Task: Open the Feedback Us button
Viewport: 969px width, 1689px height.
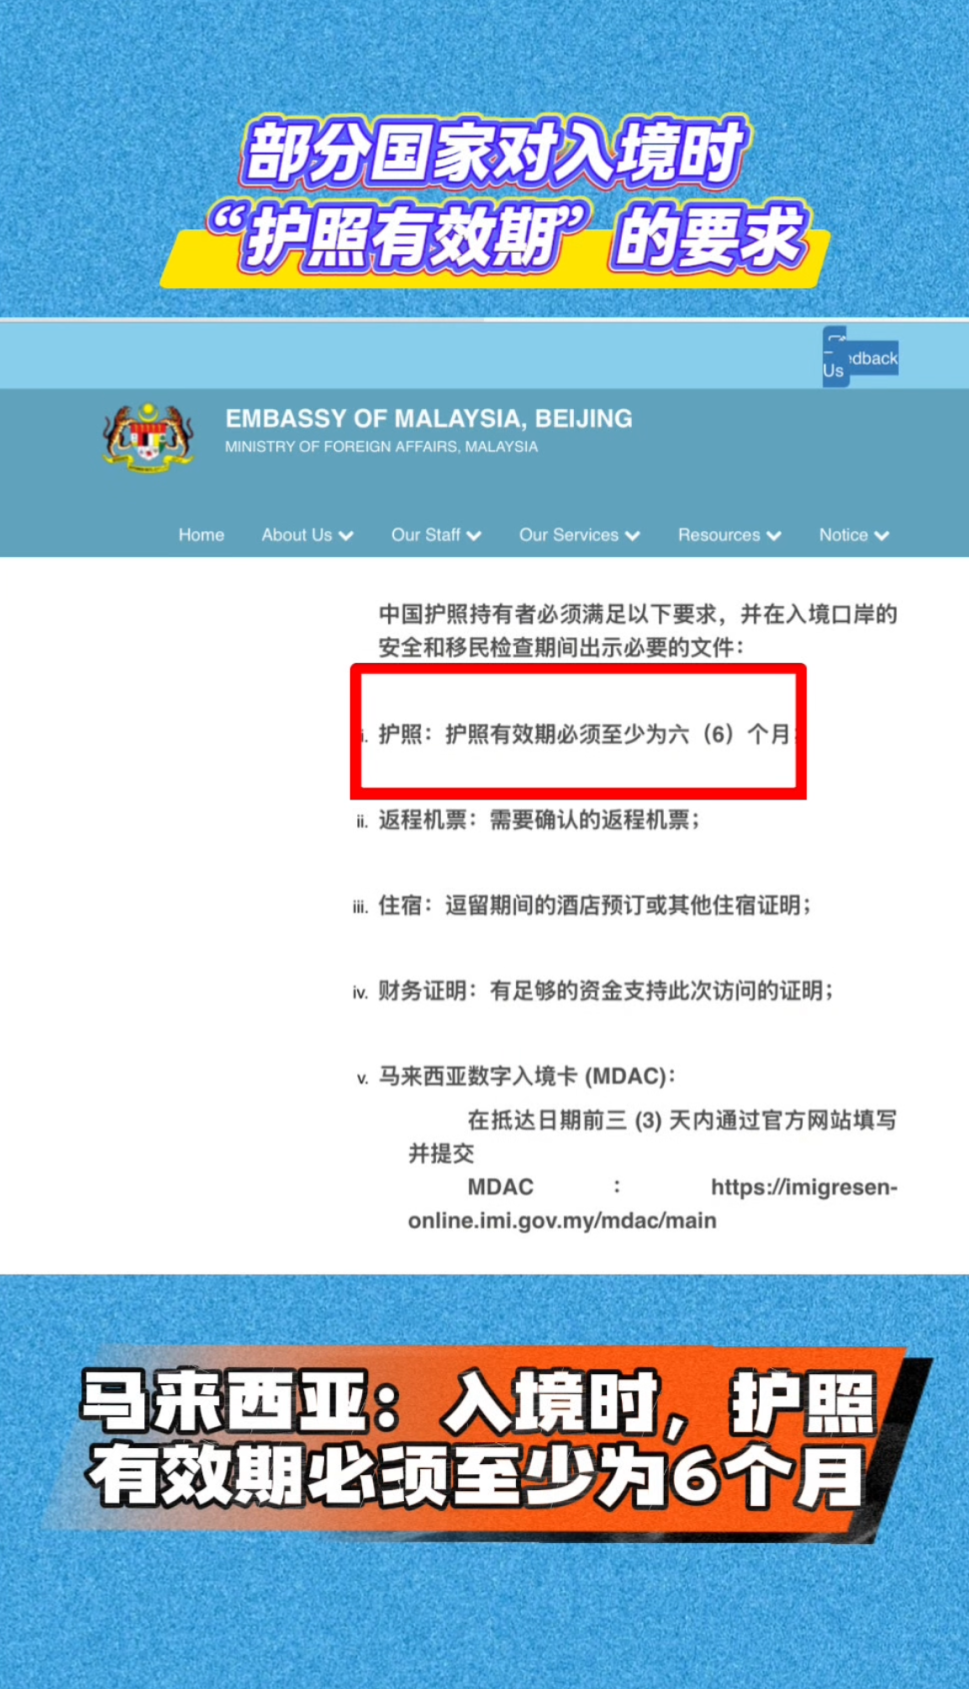Action: [859, 358]
